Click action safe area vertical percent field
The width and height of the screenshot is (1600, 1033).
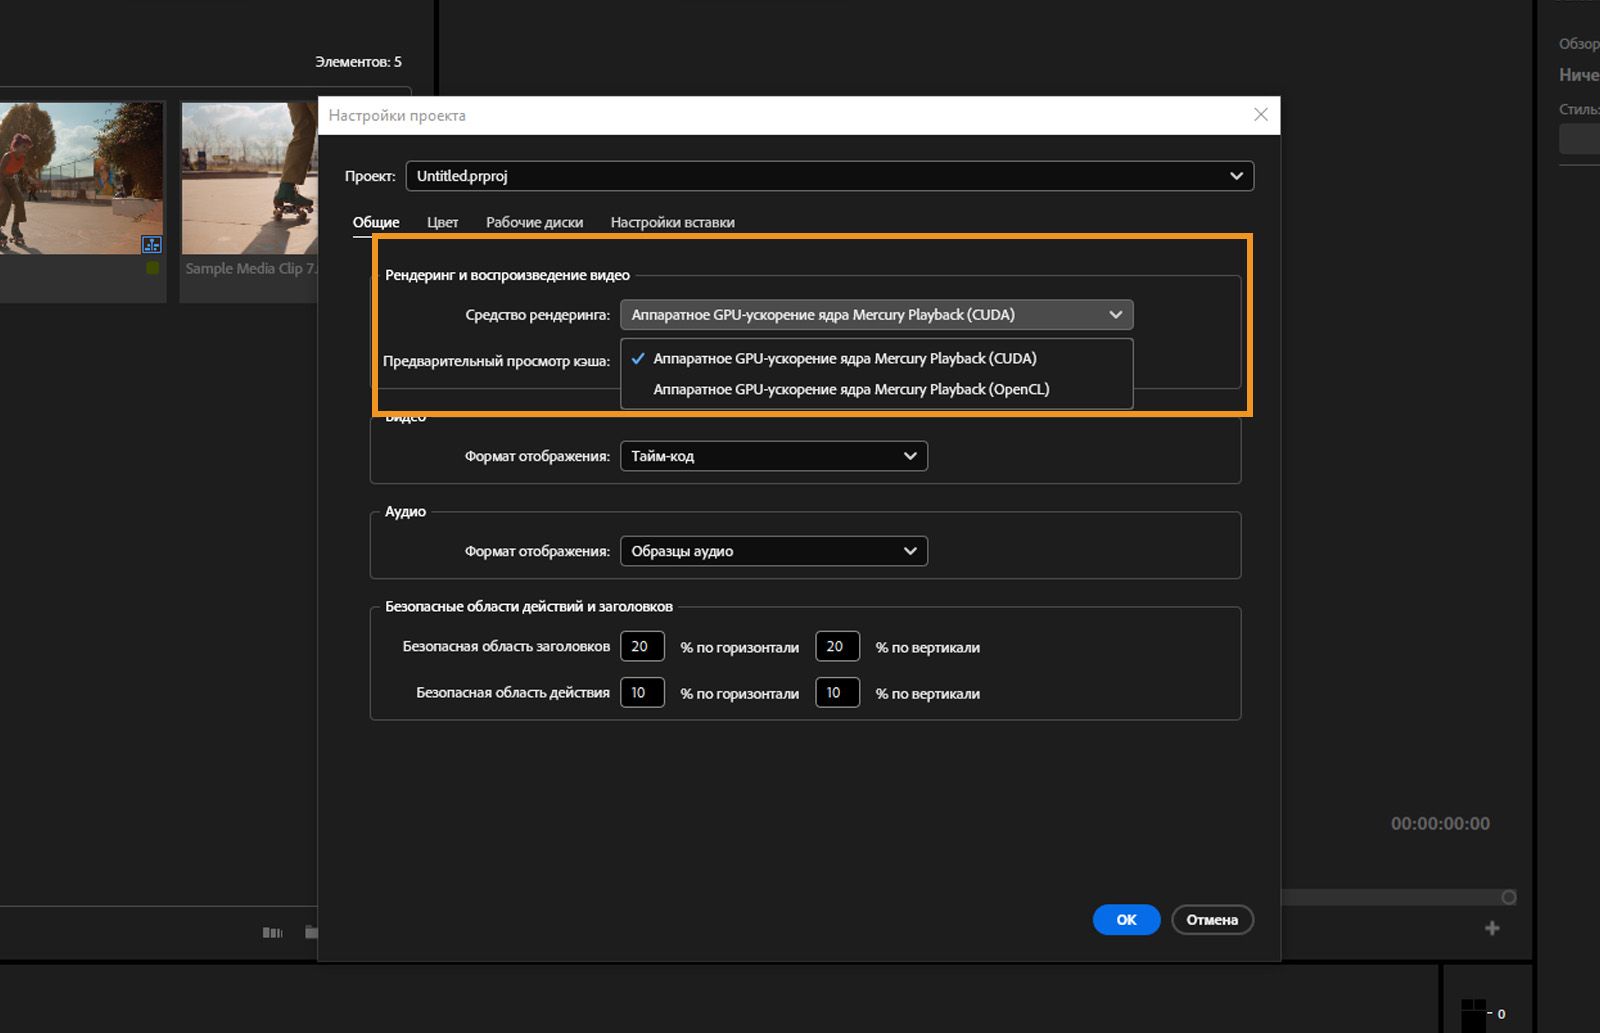[838, 692]
